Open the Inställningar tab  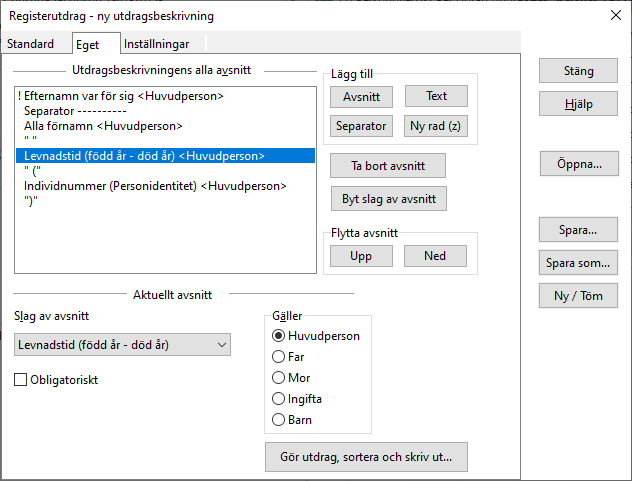pos(163,44)
